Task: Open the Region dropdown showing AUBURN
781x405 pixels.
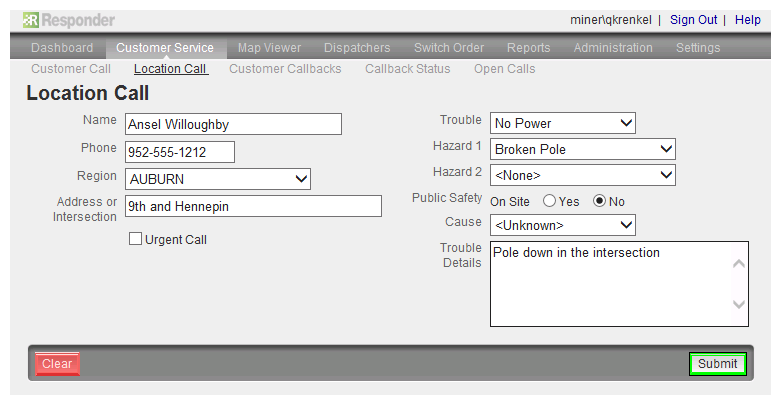Action: [x=218, y=179]
